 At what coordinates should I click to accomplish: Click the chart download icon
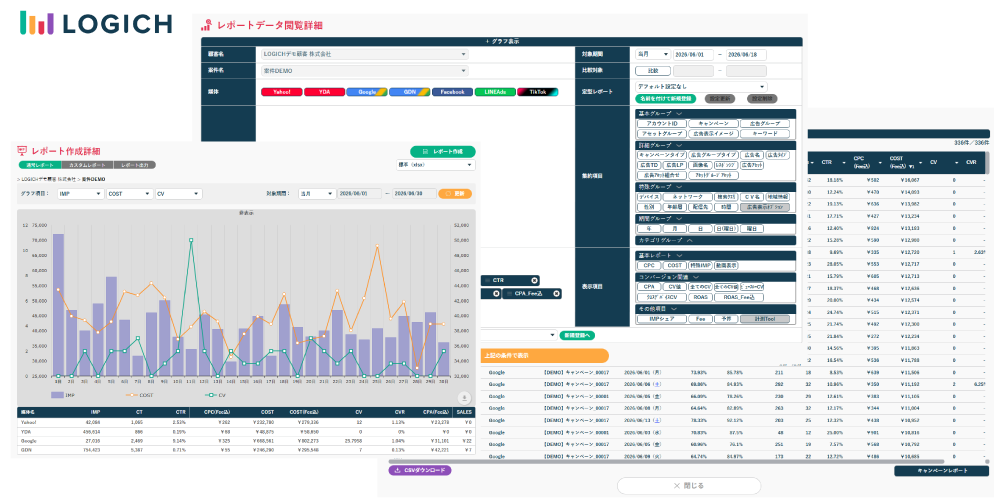(x=464, y=397)
